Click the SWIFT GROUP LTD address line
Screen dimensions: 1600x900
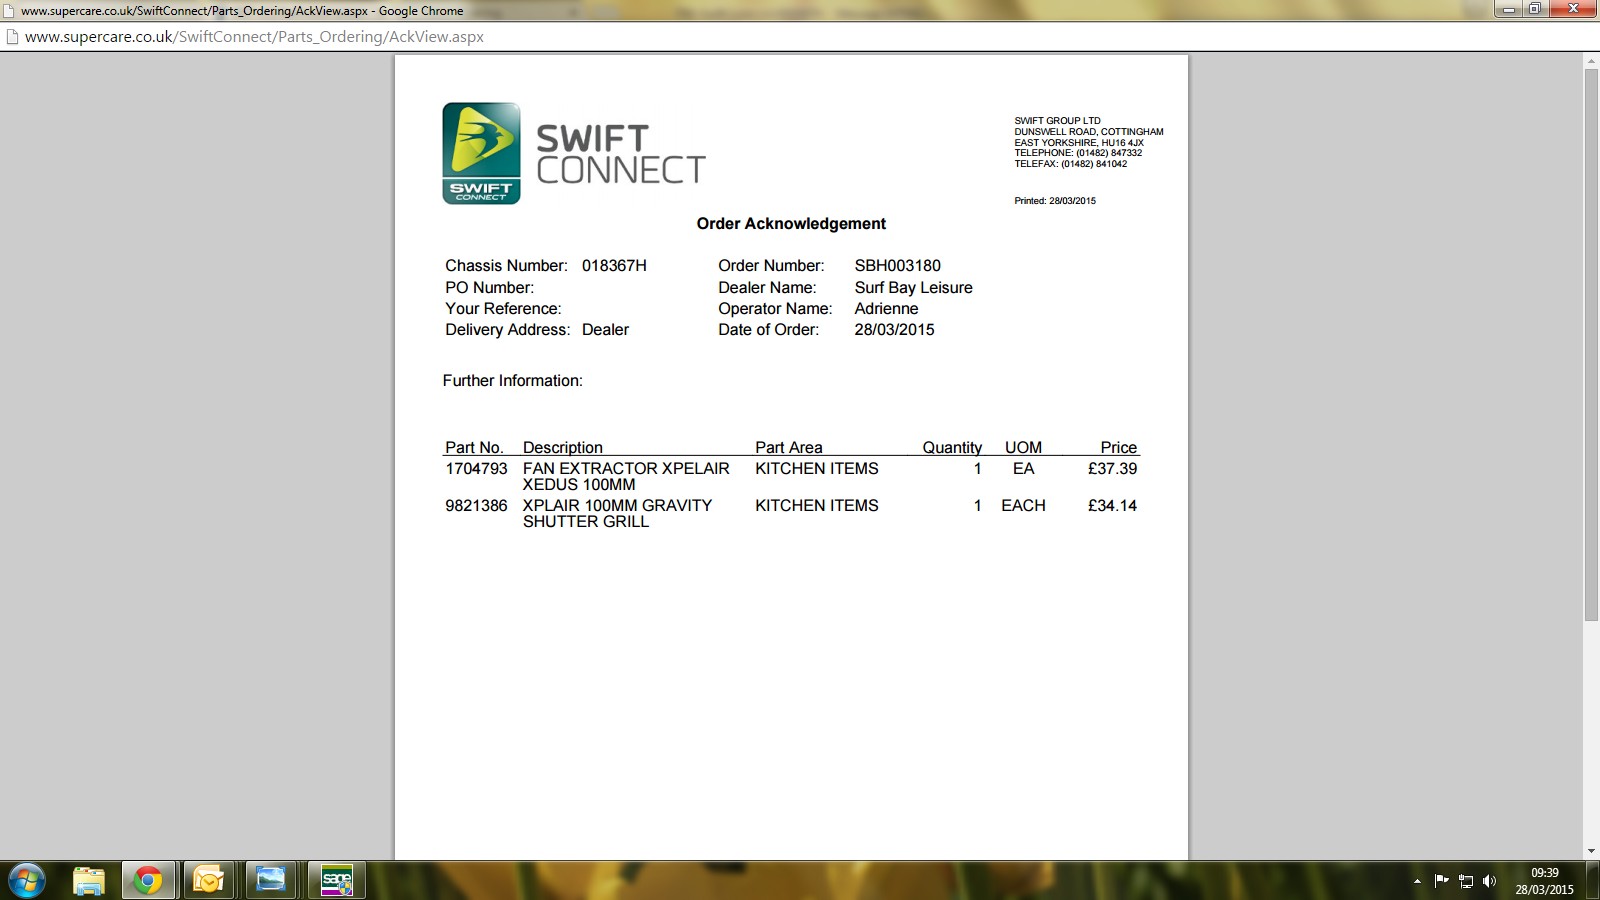tap(1057, 121)
